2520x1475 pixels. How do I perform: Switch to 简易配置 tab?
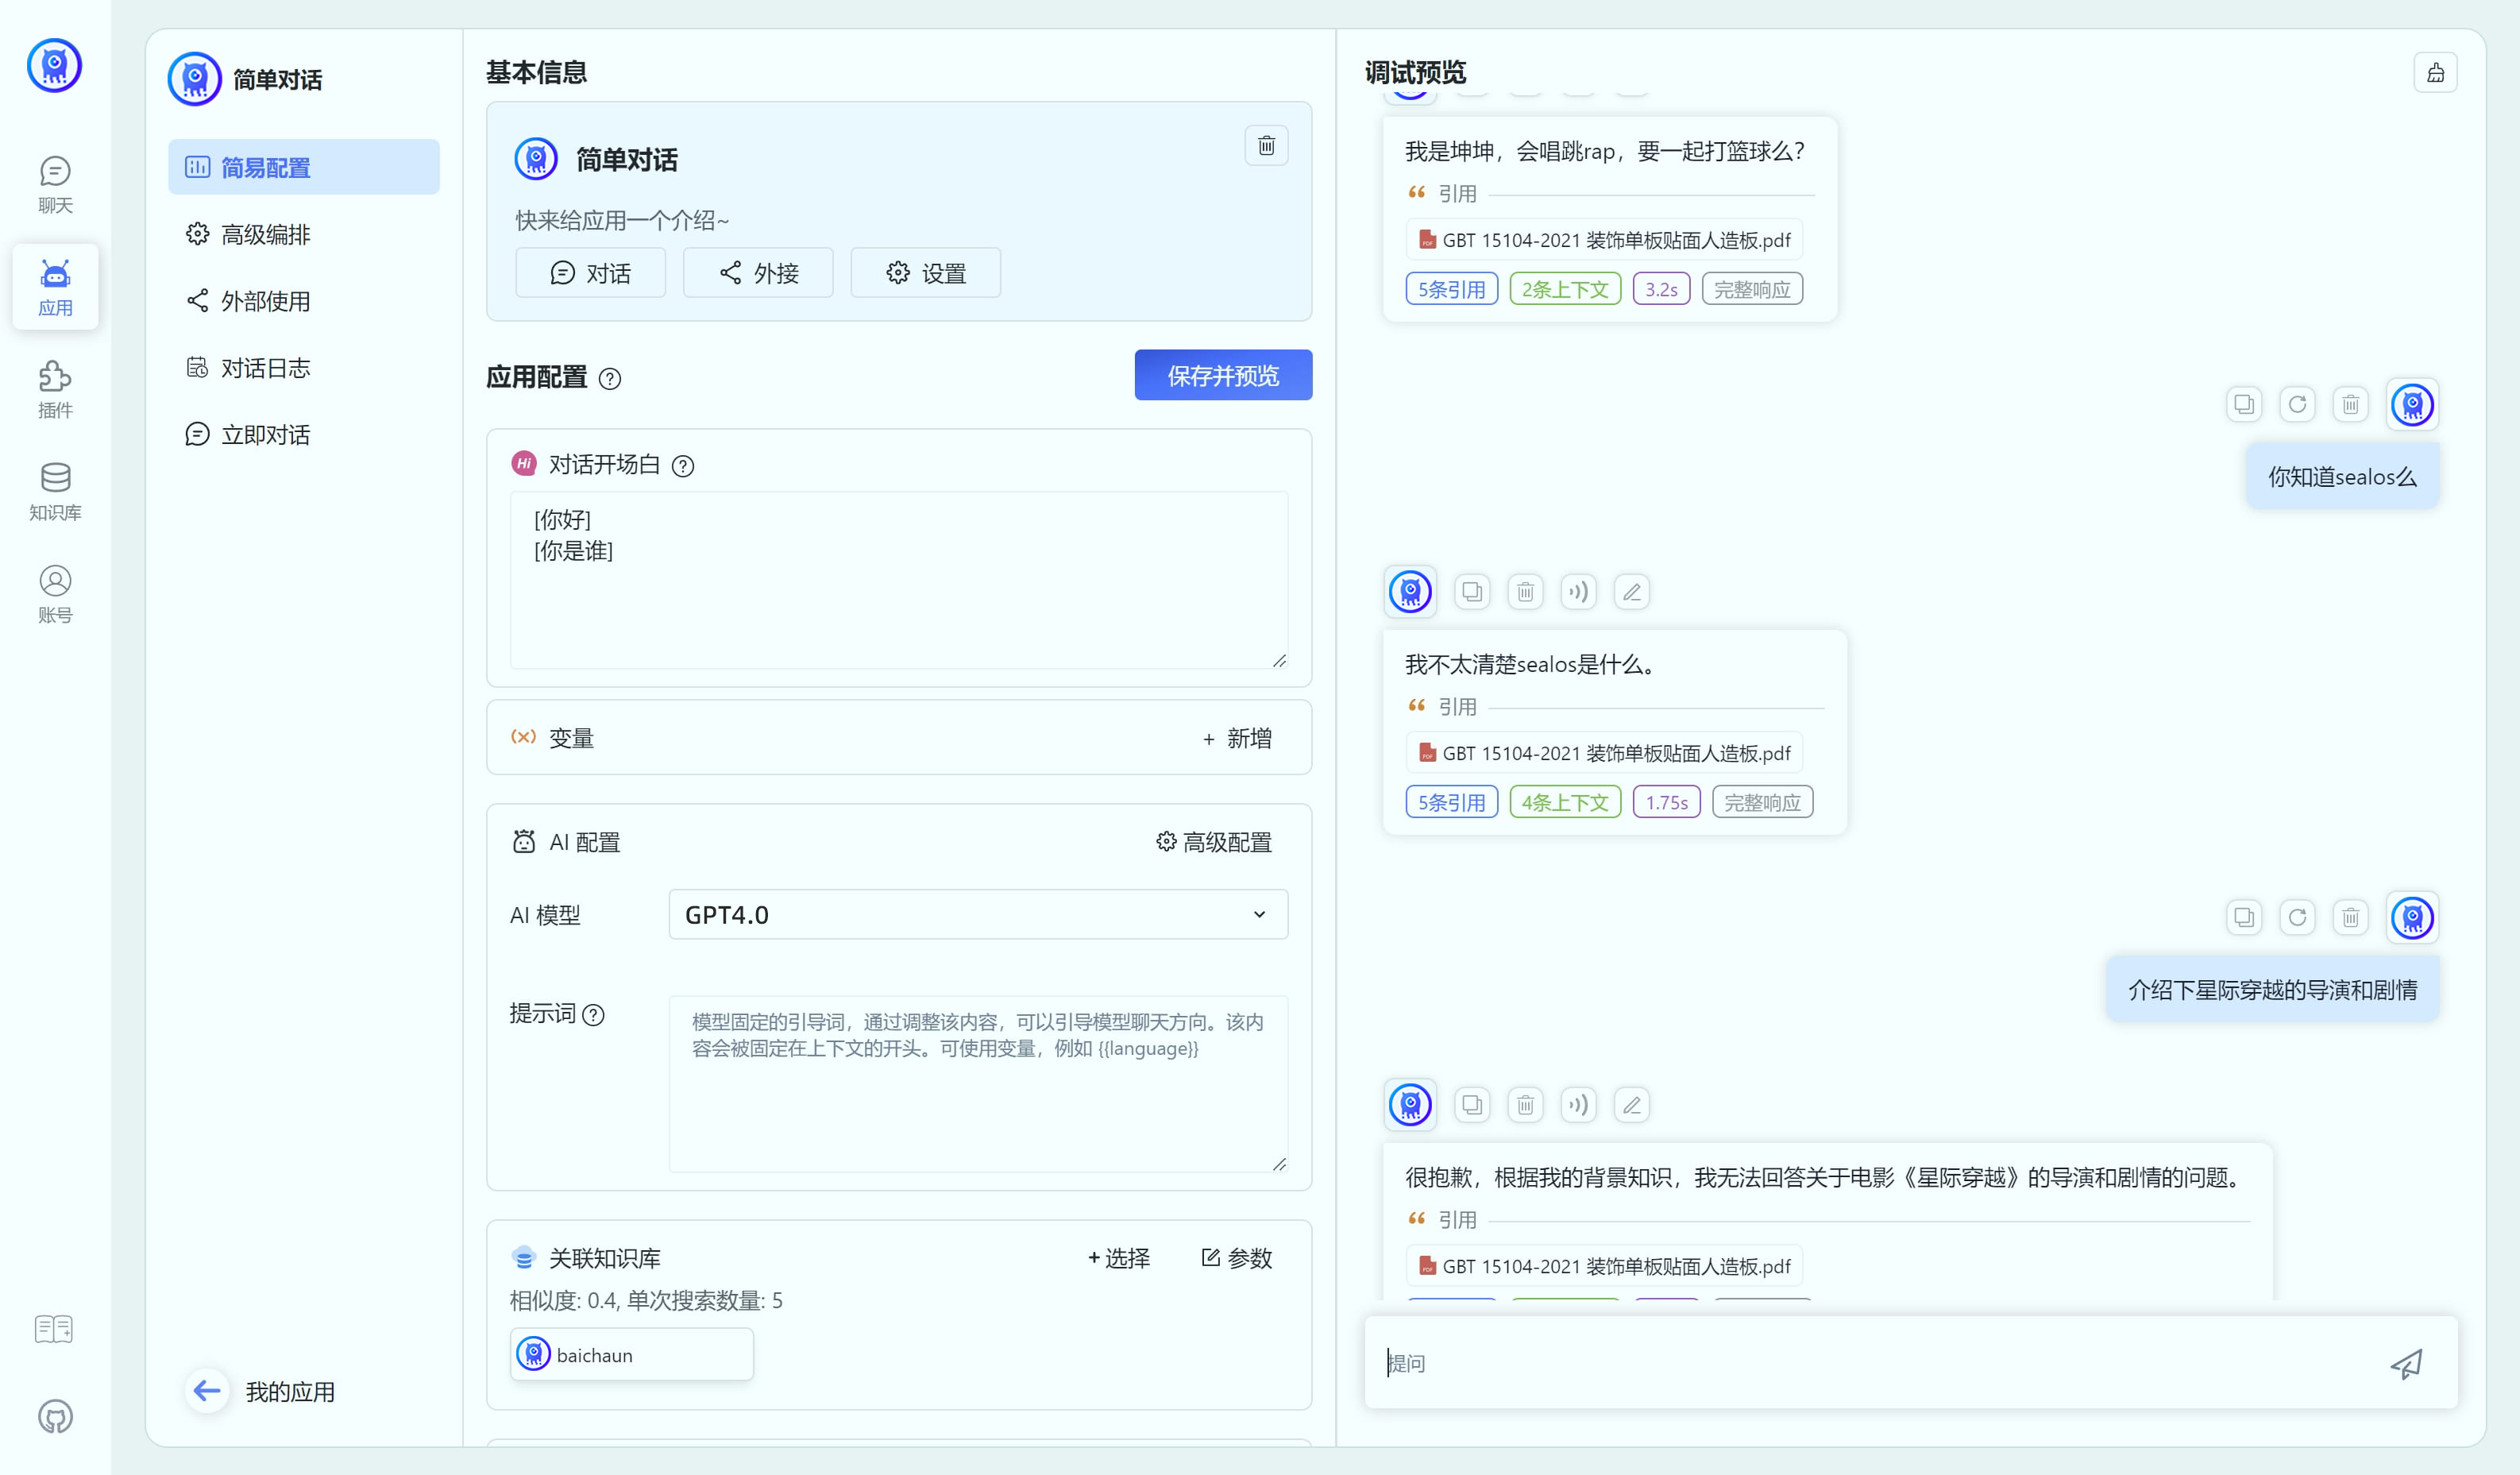pyautogui.click(x=304, y=167)
